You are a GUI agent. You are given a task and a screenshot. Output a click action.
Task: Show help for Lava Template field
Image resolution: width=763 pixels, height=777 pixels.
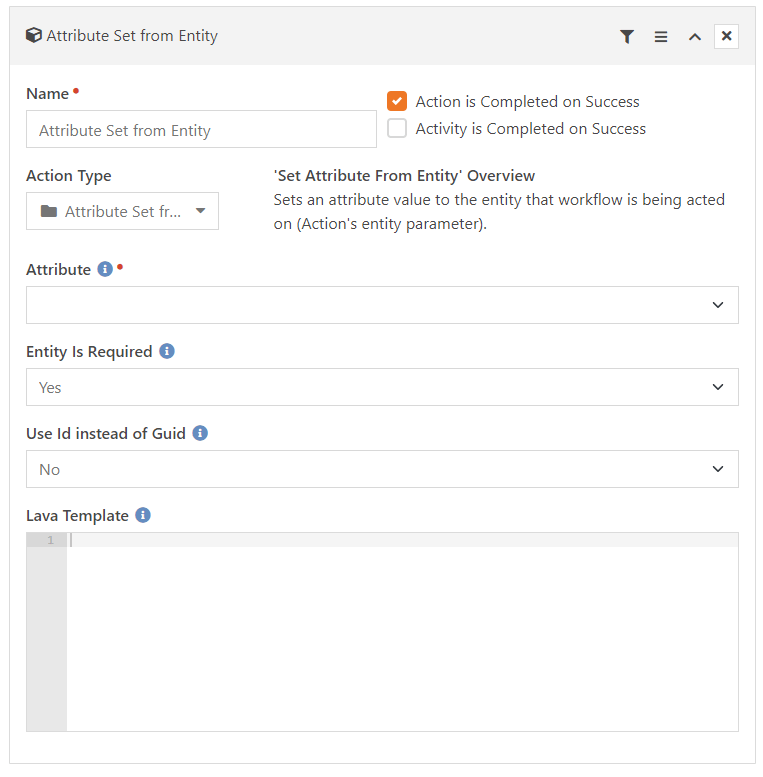coord(143,515)
